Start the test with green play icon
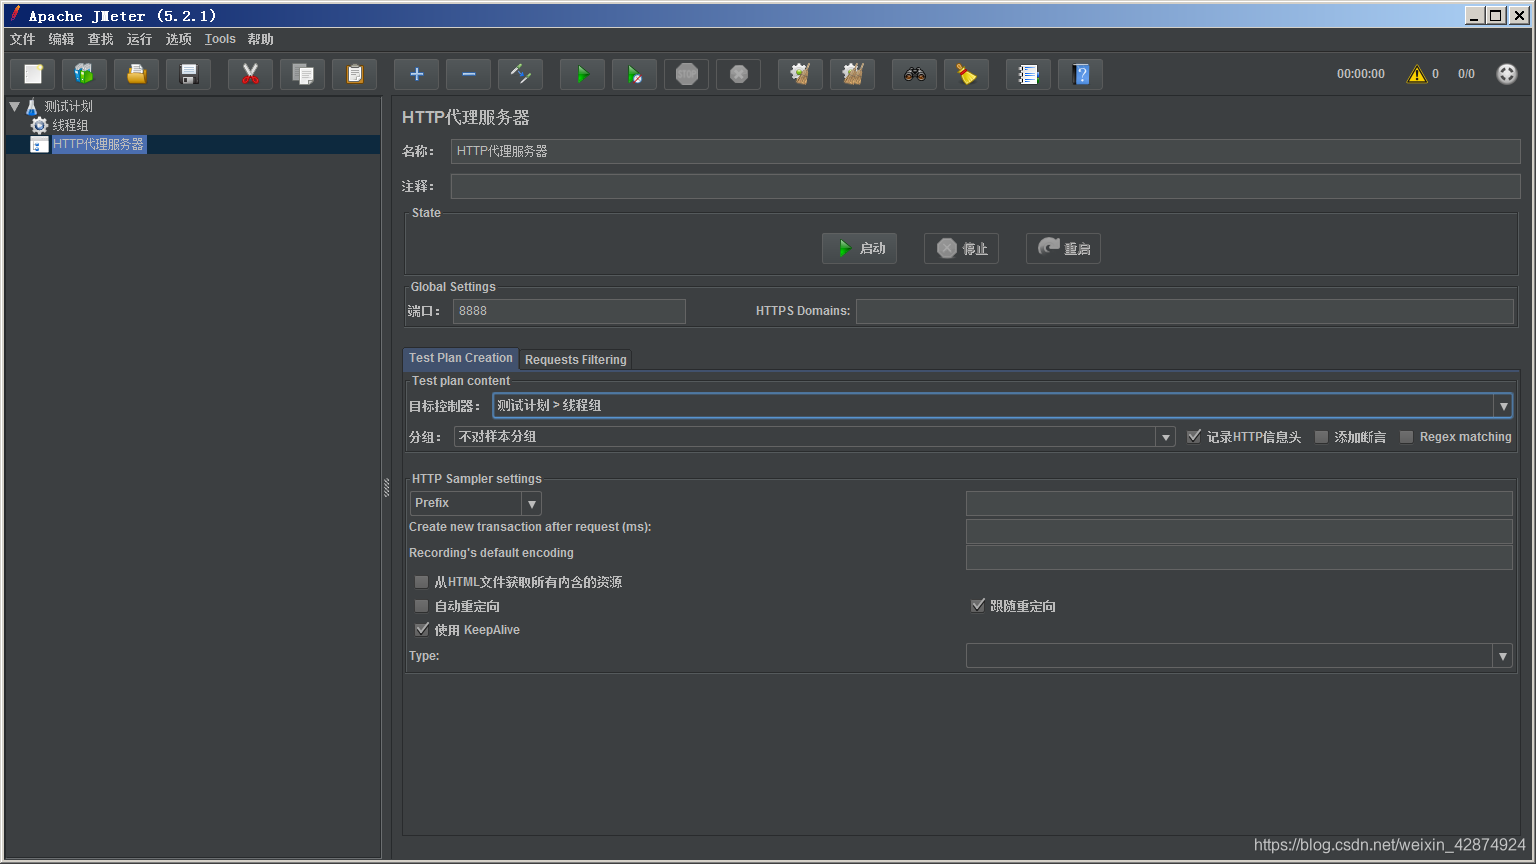Image resolution: width=1536 pixels, height=864 pixels. [582, 74]
